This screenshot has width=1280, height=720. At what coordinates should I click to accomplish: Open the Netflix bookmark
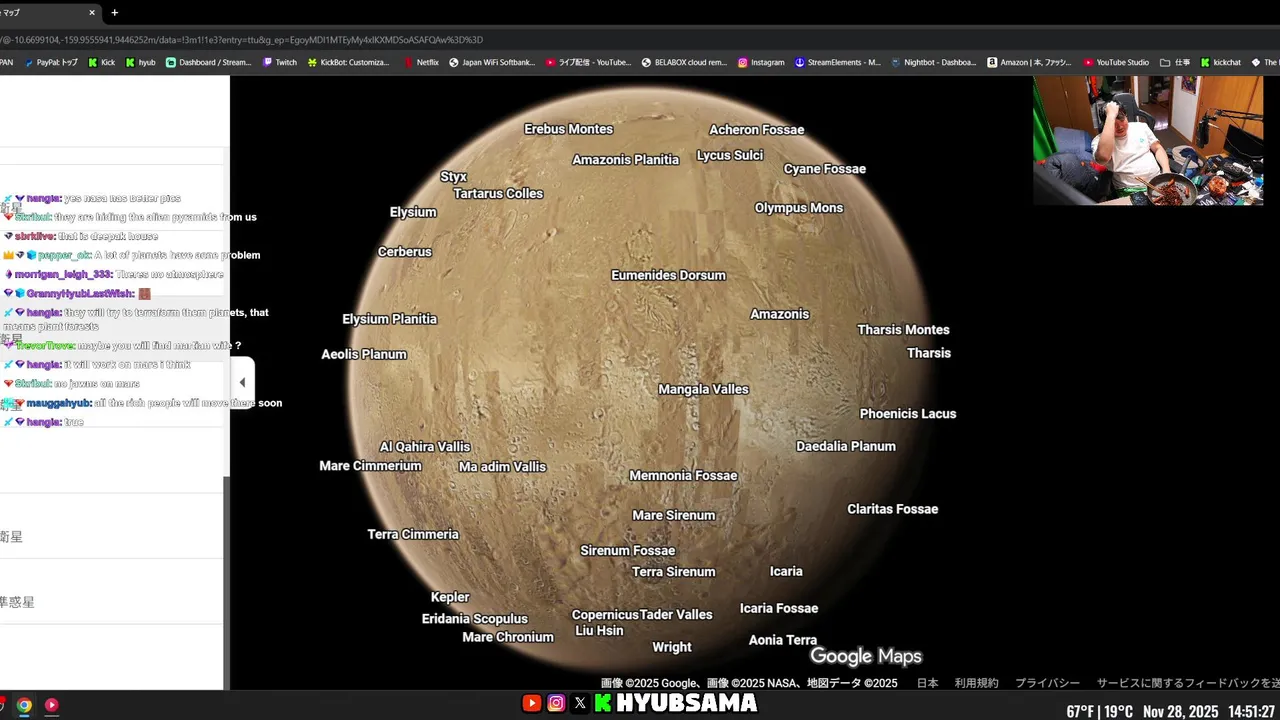click(x=420, y=62)
